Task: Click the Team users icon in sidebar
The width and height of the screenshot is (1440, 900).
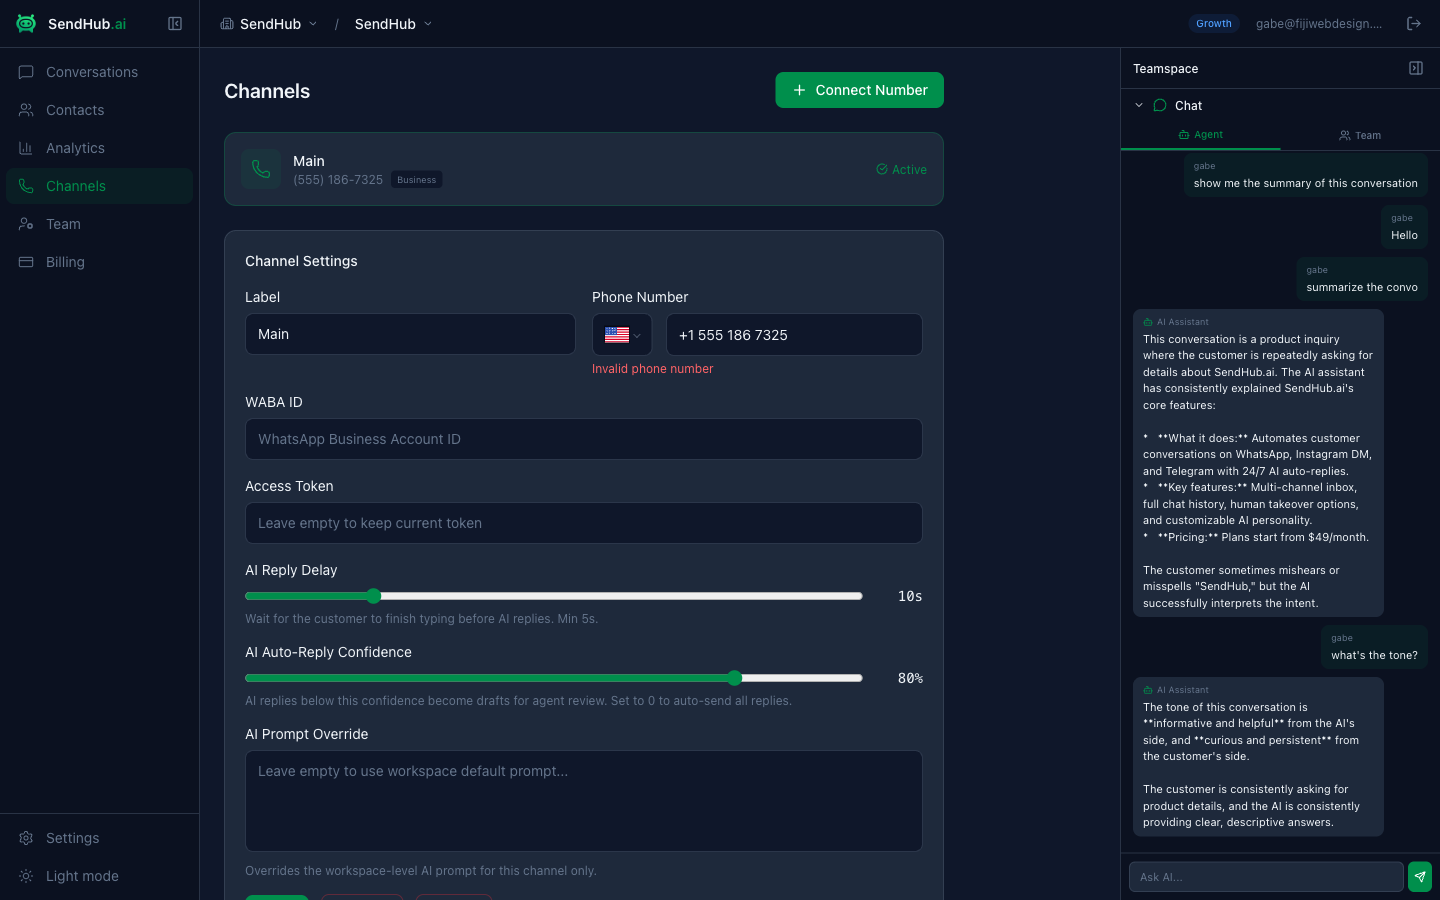Action: (26, 224)
